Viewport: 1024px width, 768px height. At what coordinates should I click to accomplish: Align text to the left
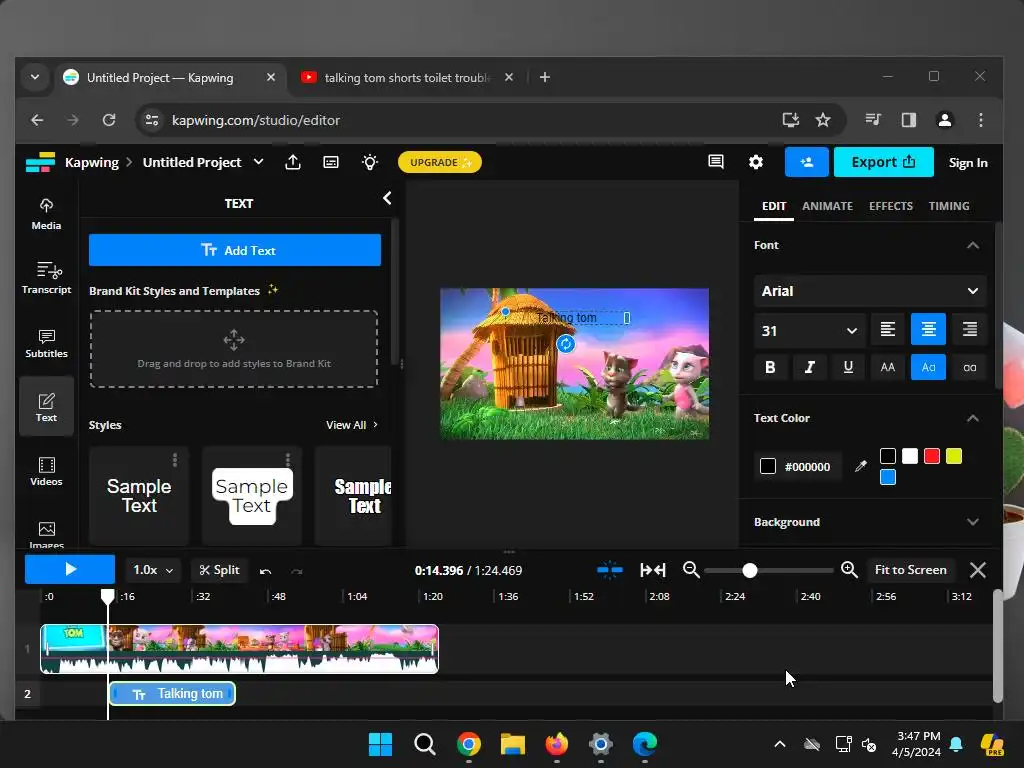(888, 330)
